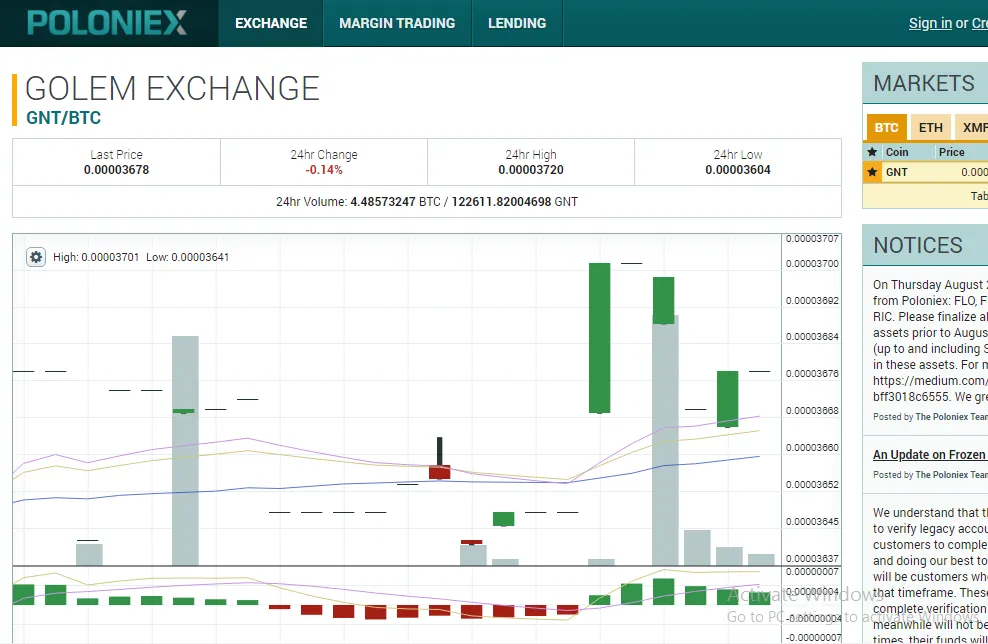Go to Margin Trading
Screen dimensions: 988x644
[x=397, y=23]
